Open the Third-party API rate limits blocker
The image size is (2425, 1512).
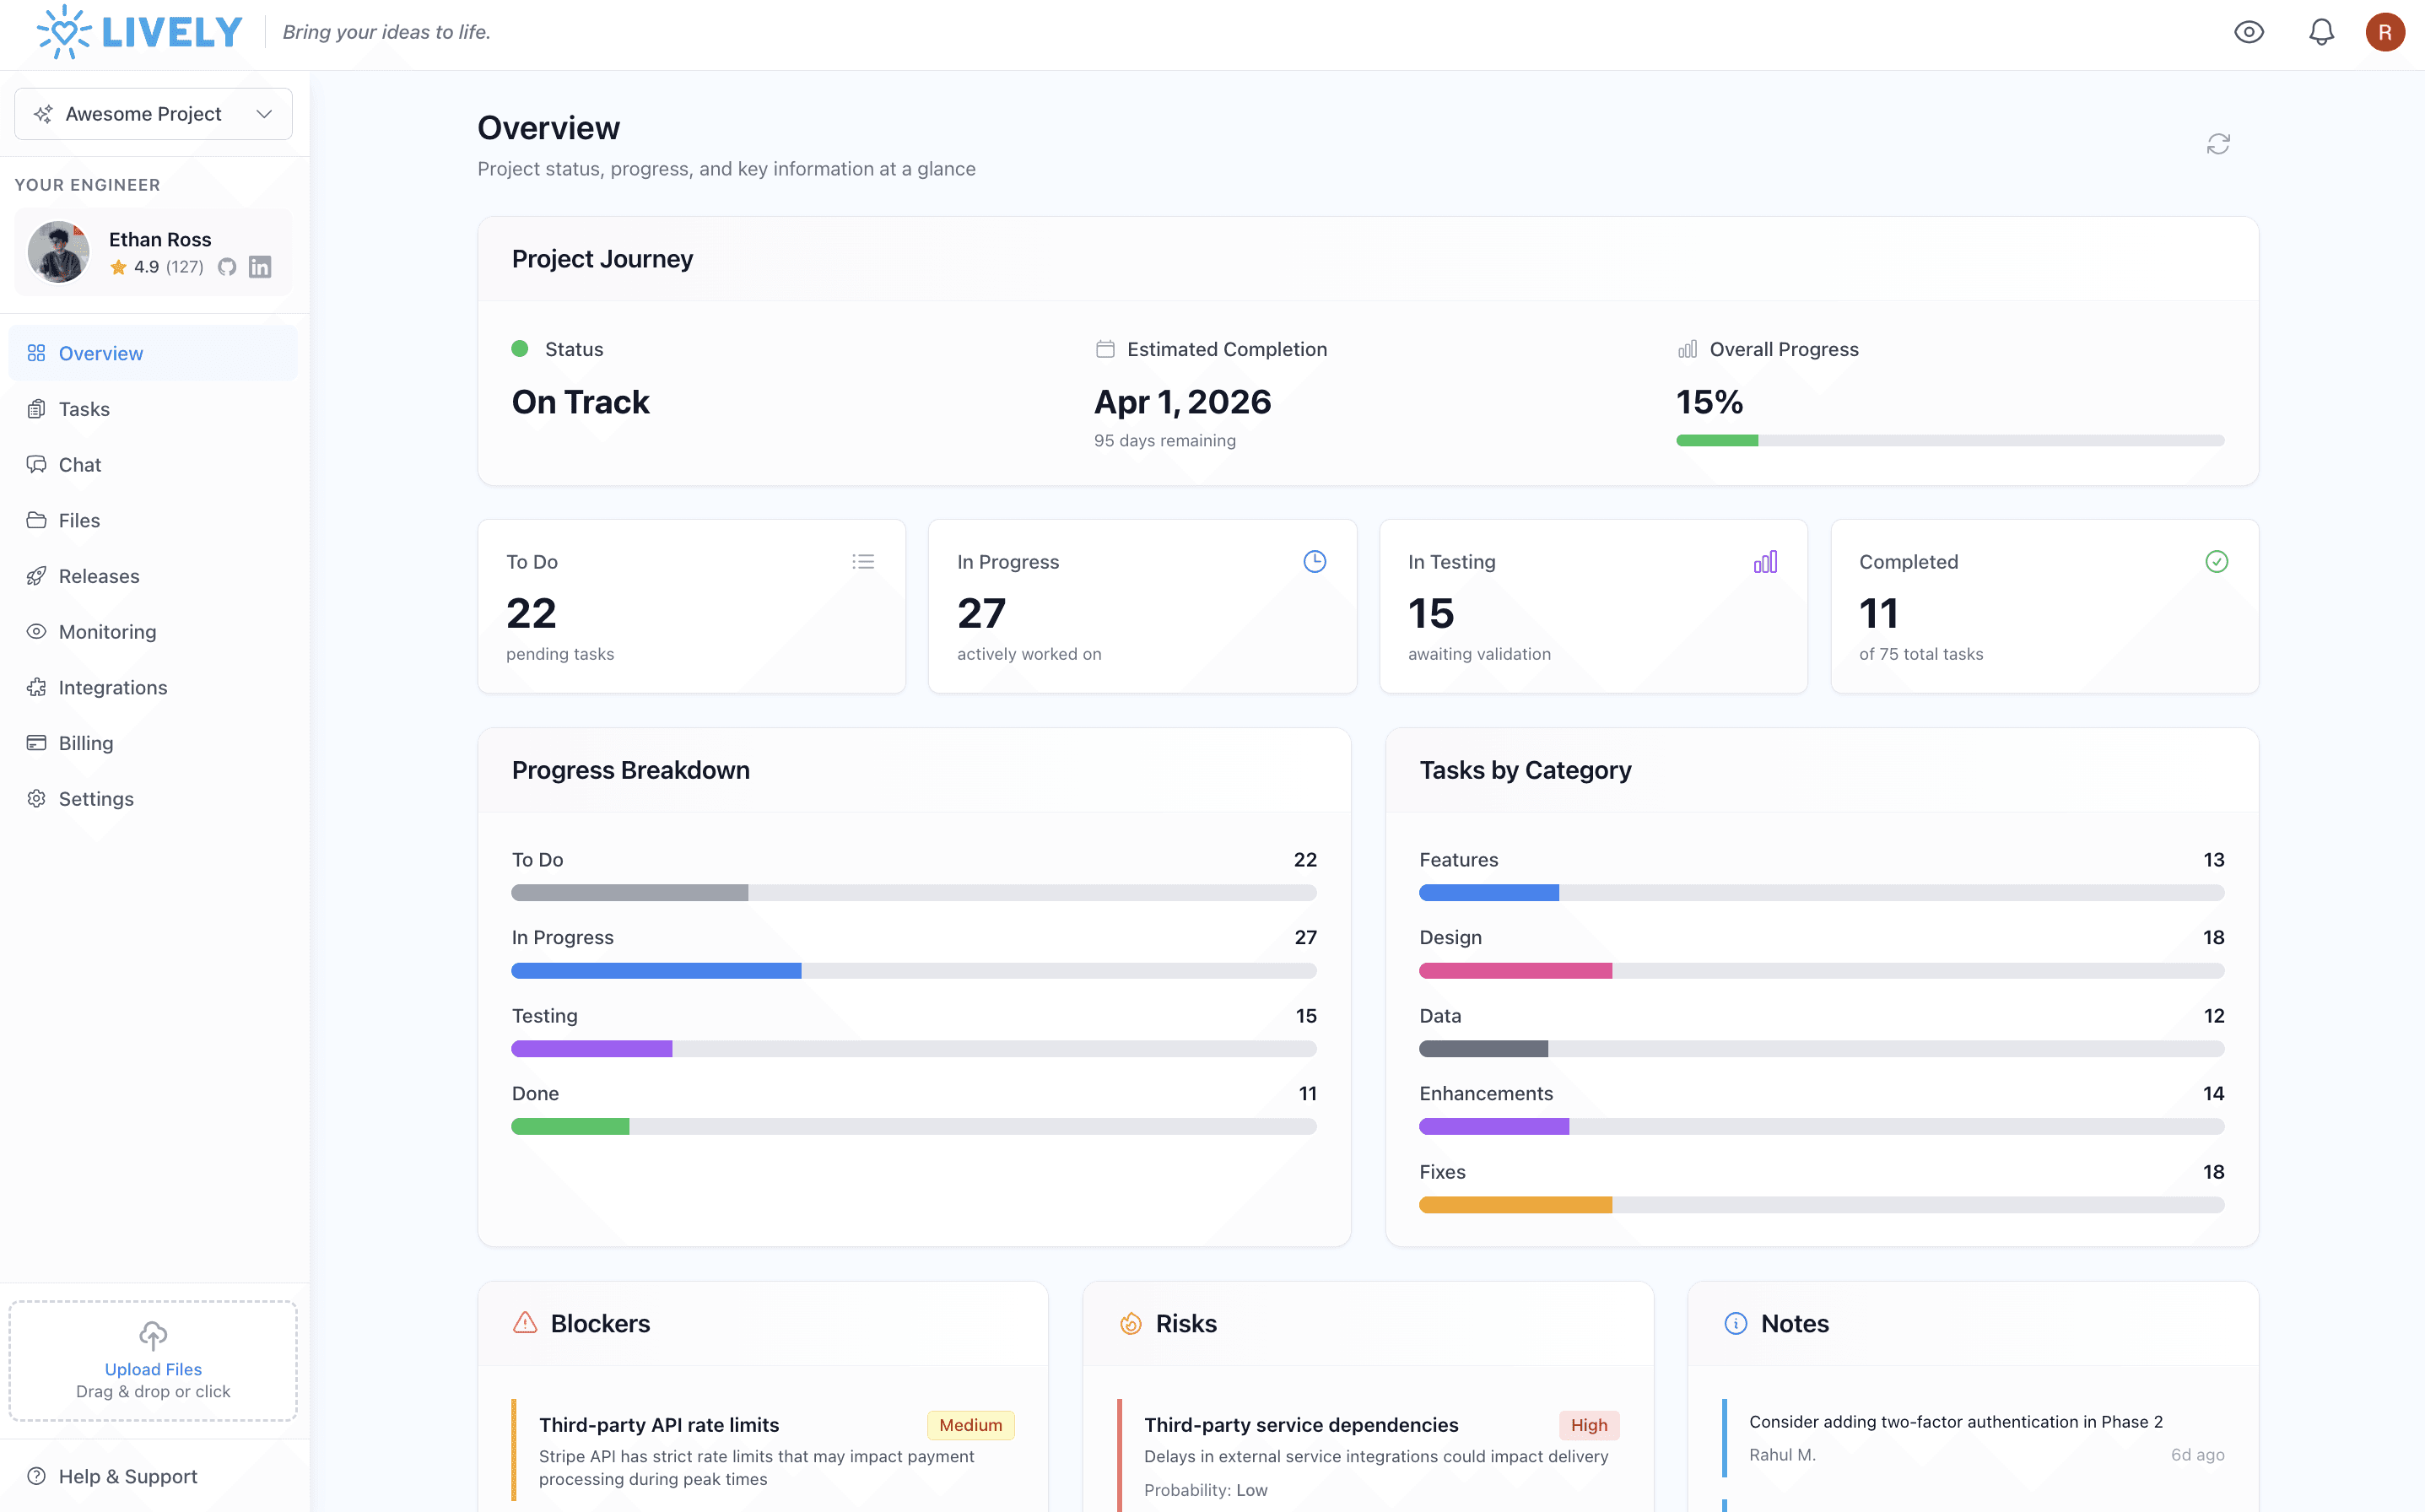tap(658, 1425)
